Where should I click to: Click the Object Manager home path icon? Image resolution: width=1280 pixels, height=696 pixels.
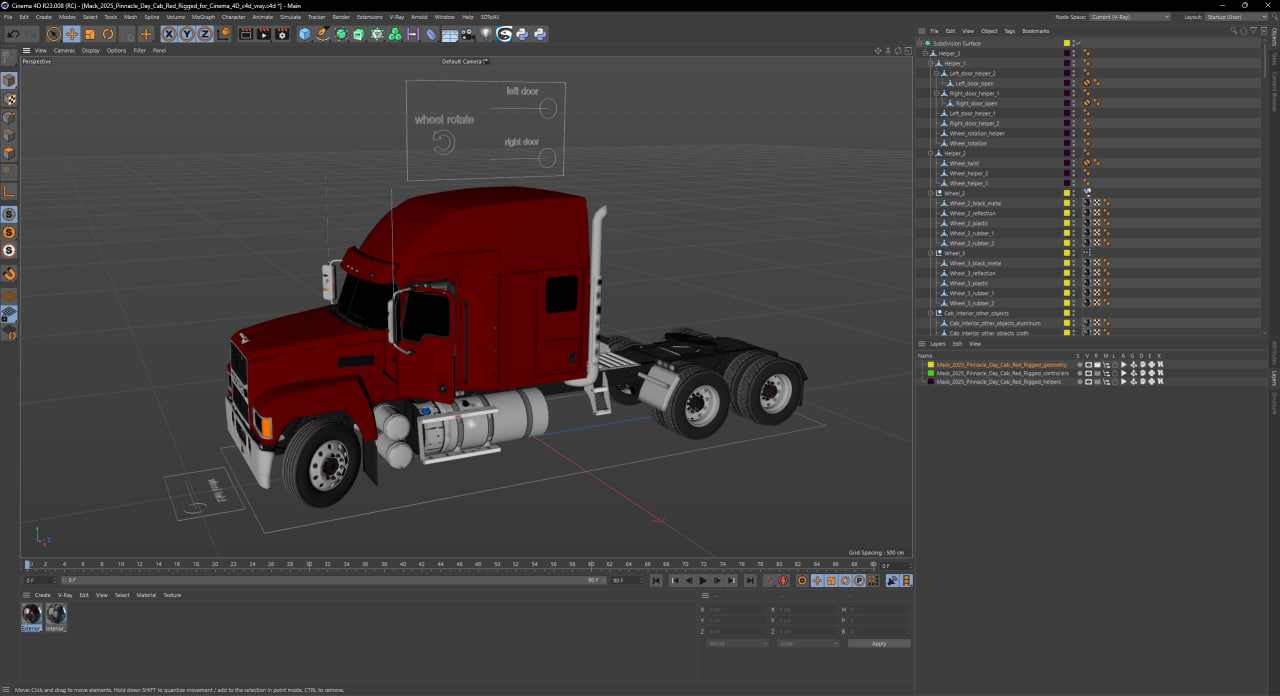click(x=1244, y=31)
